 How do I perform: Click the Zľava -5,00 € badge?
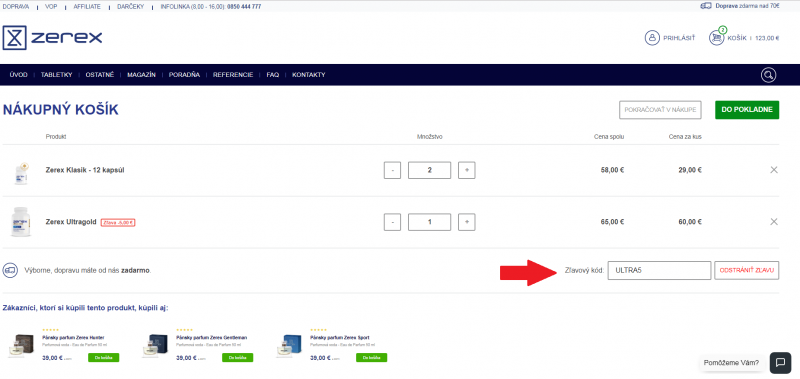coord(118,222)
